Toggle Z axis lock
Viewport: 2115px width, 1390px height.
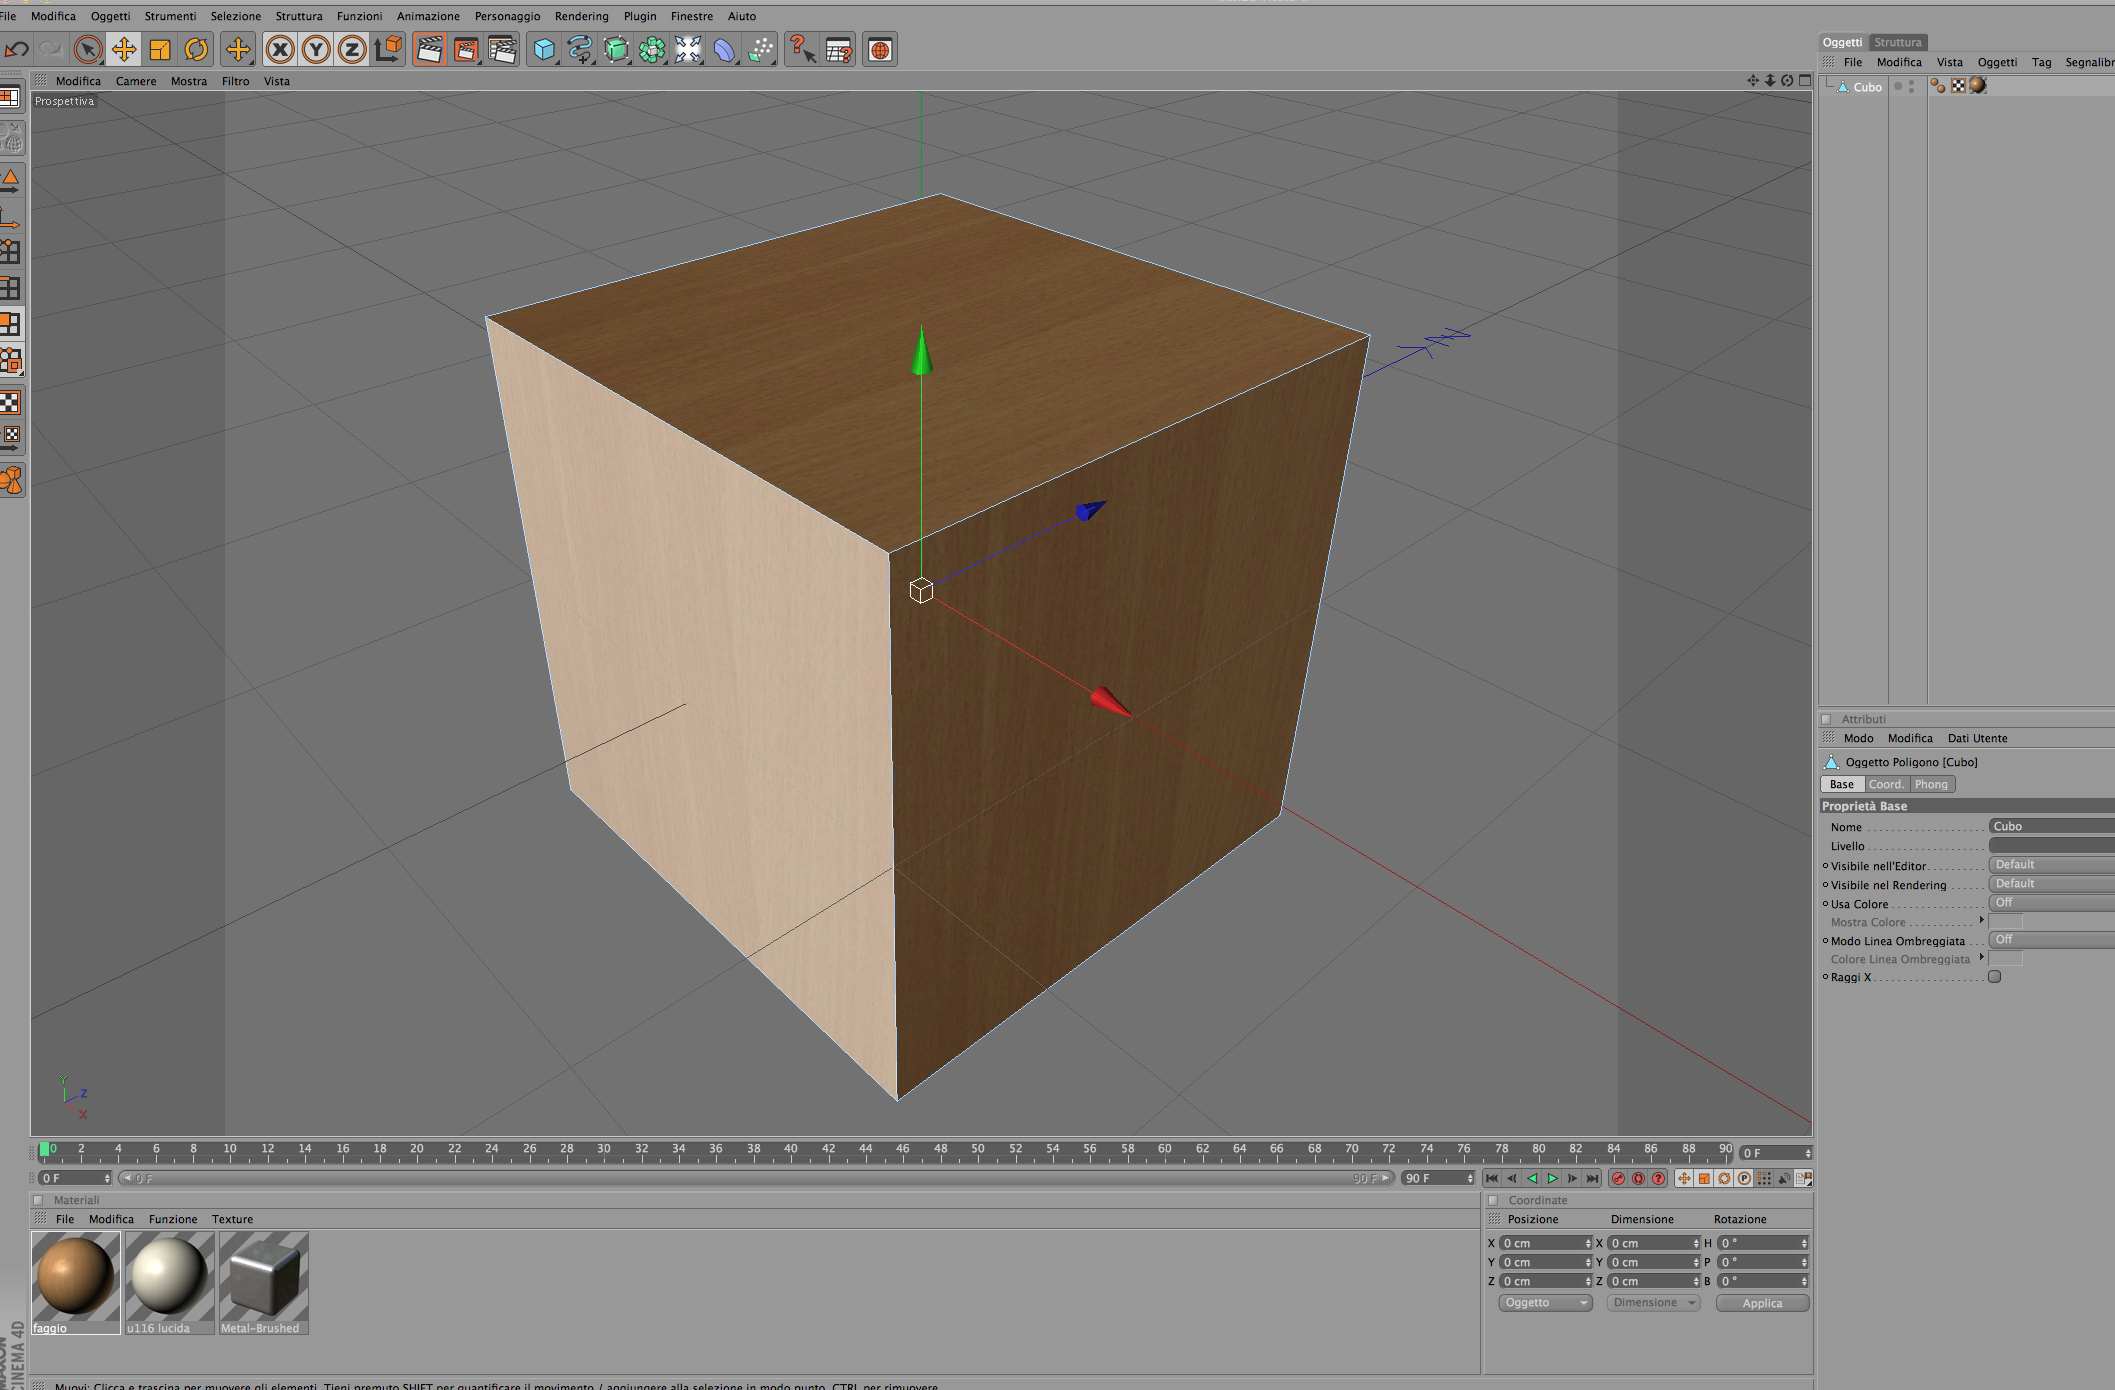pos(352,49)
